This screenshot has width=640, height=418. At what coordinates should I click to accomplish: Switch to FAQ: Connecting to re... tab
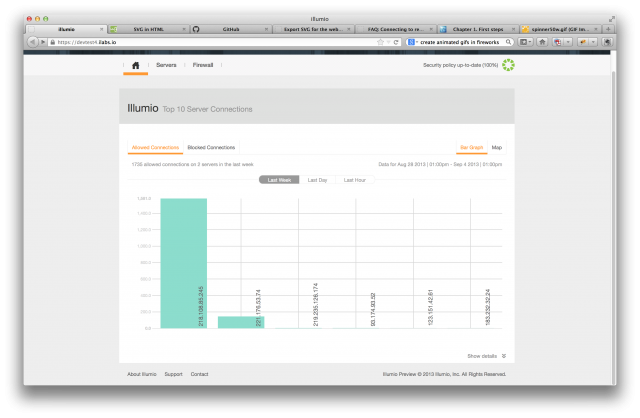coord(396,29)
